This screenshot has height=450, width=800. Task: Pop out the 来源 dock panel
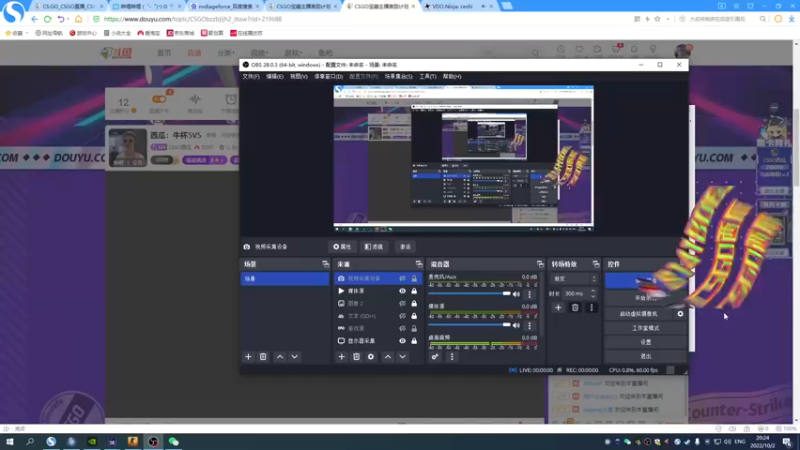click(419, 264)
